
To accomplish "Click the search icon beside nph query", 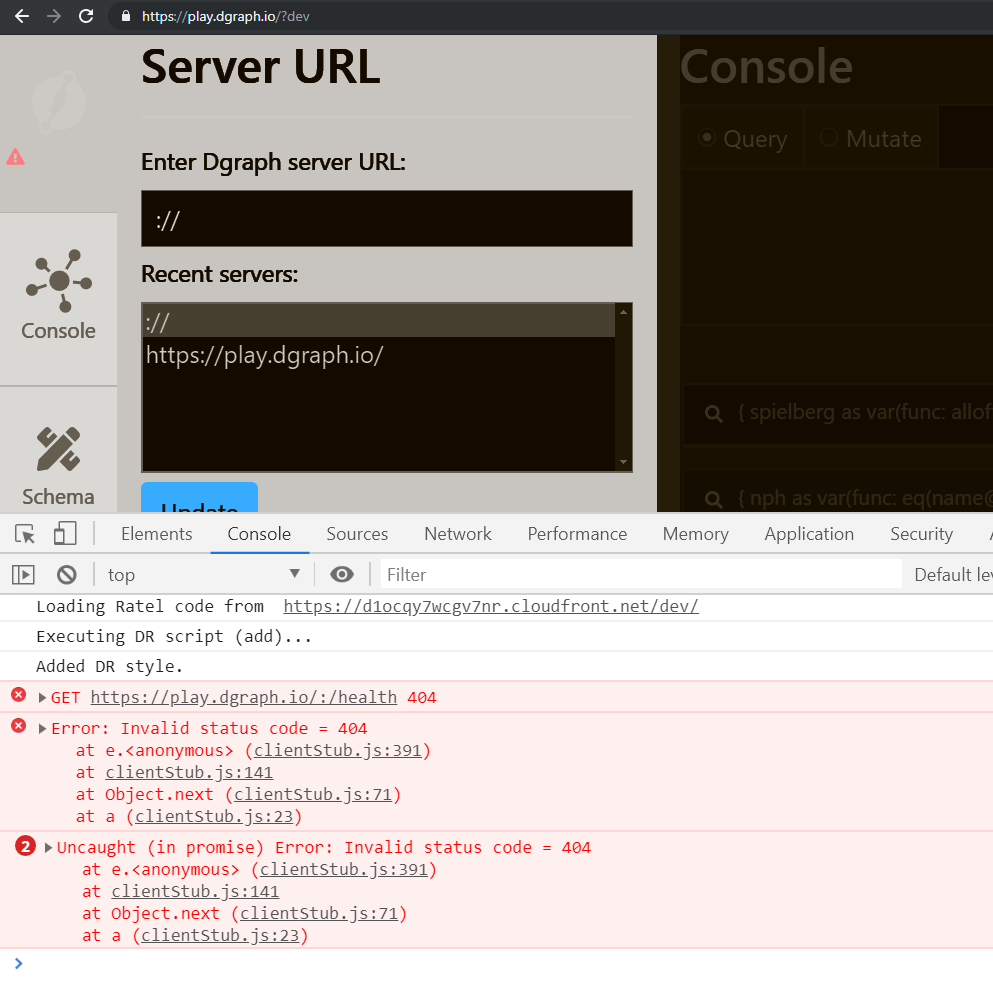I will pyautogui.click(x=714, y=500).
